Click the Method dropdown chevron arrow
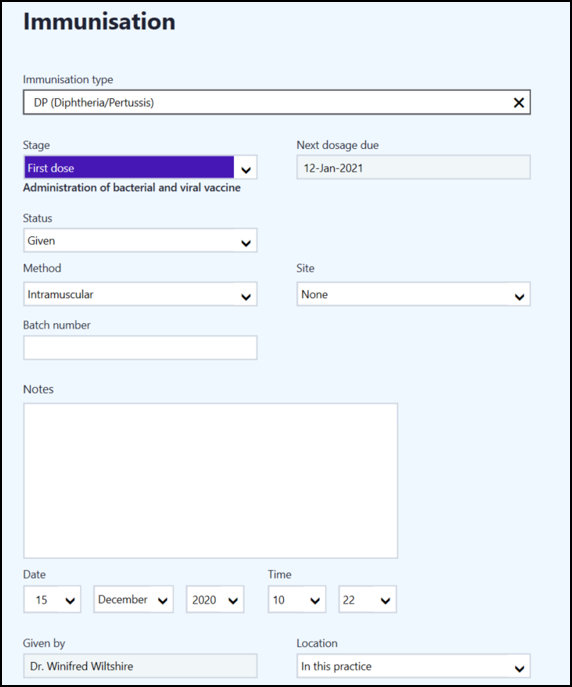 click(x=246, y=297)
